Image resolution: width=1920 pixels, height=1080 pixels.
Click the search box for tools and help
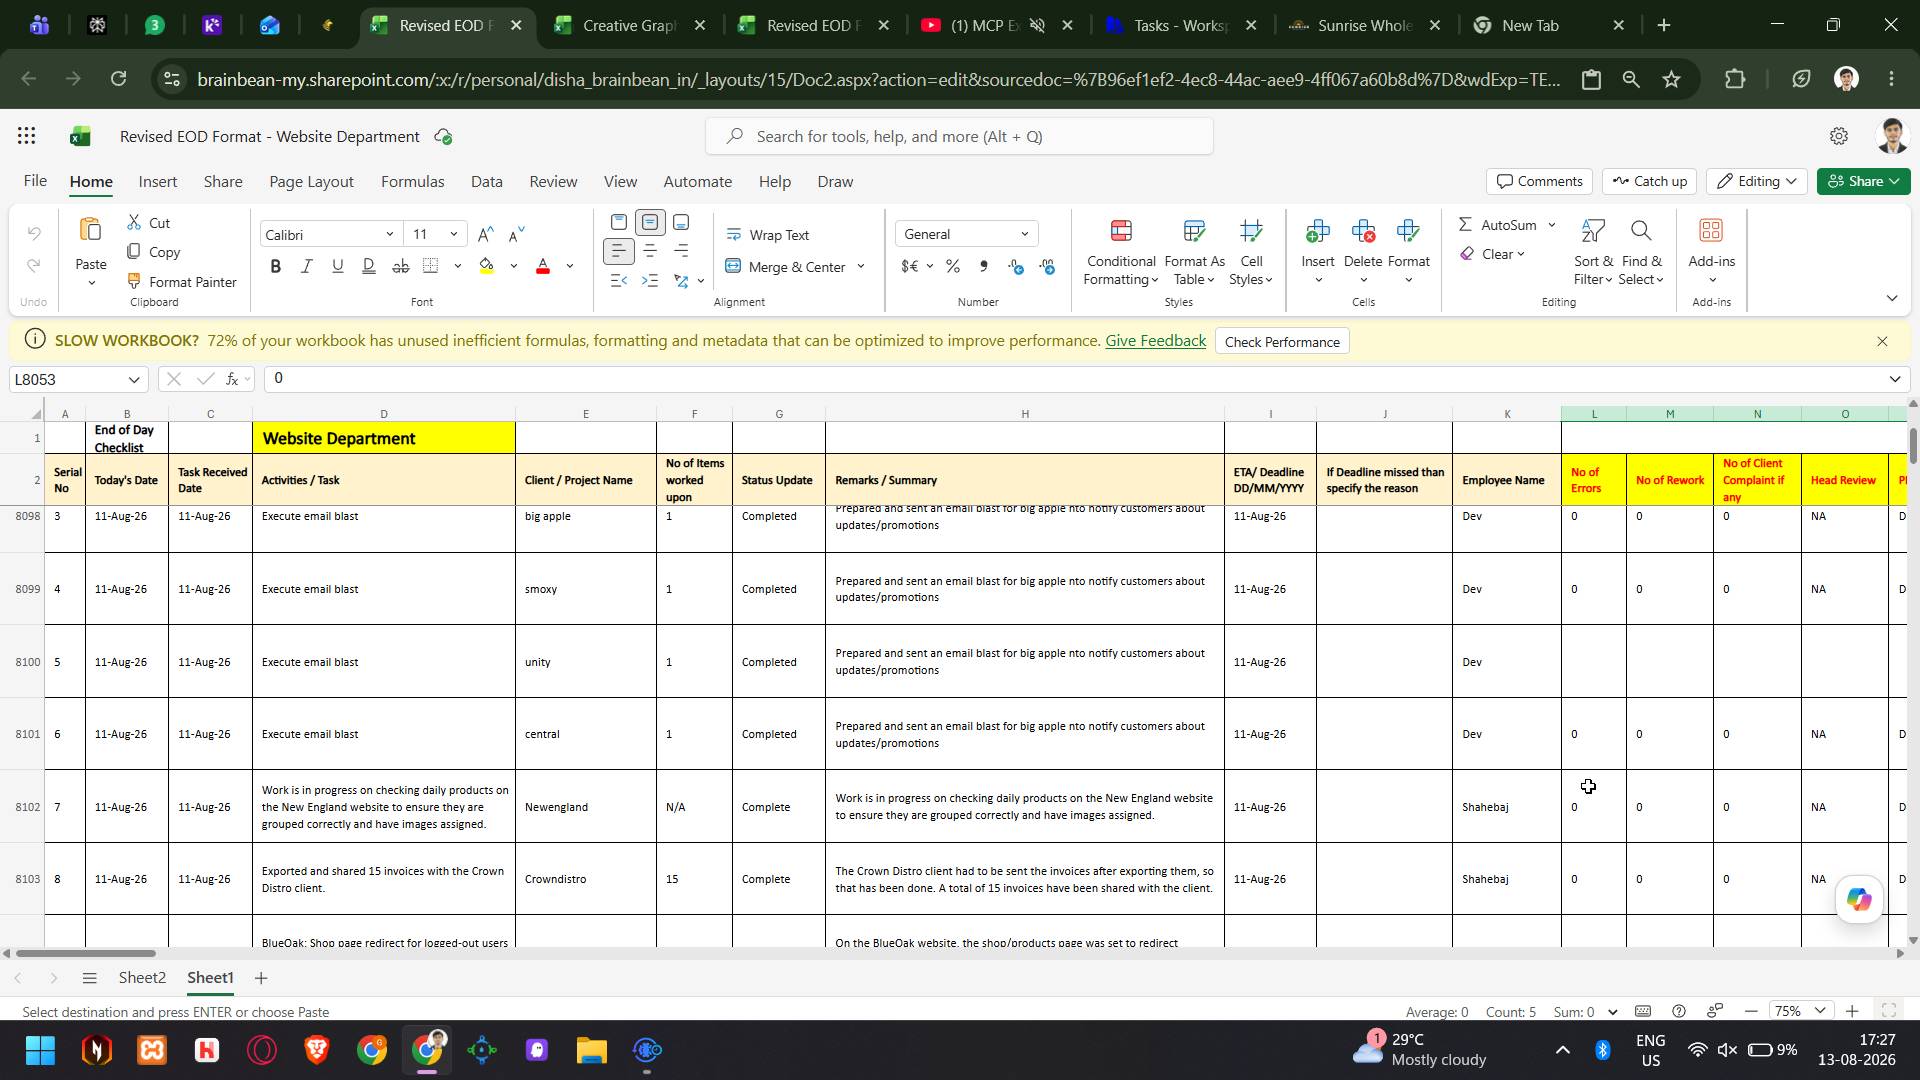click(x=959, y=136)
